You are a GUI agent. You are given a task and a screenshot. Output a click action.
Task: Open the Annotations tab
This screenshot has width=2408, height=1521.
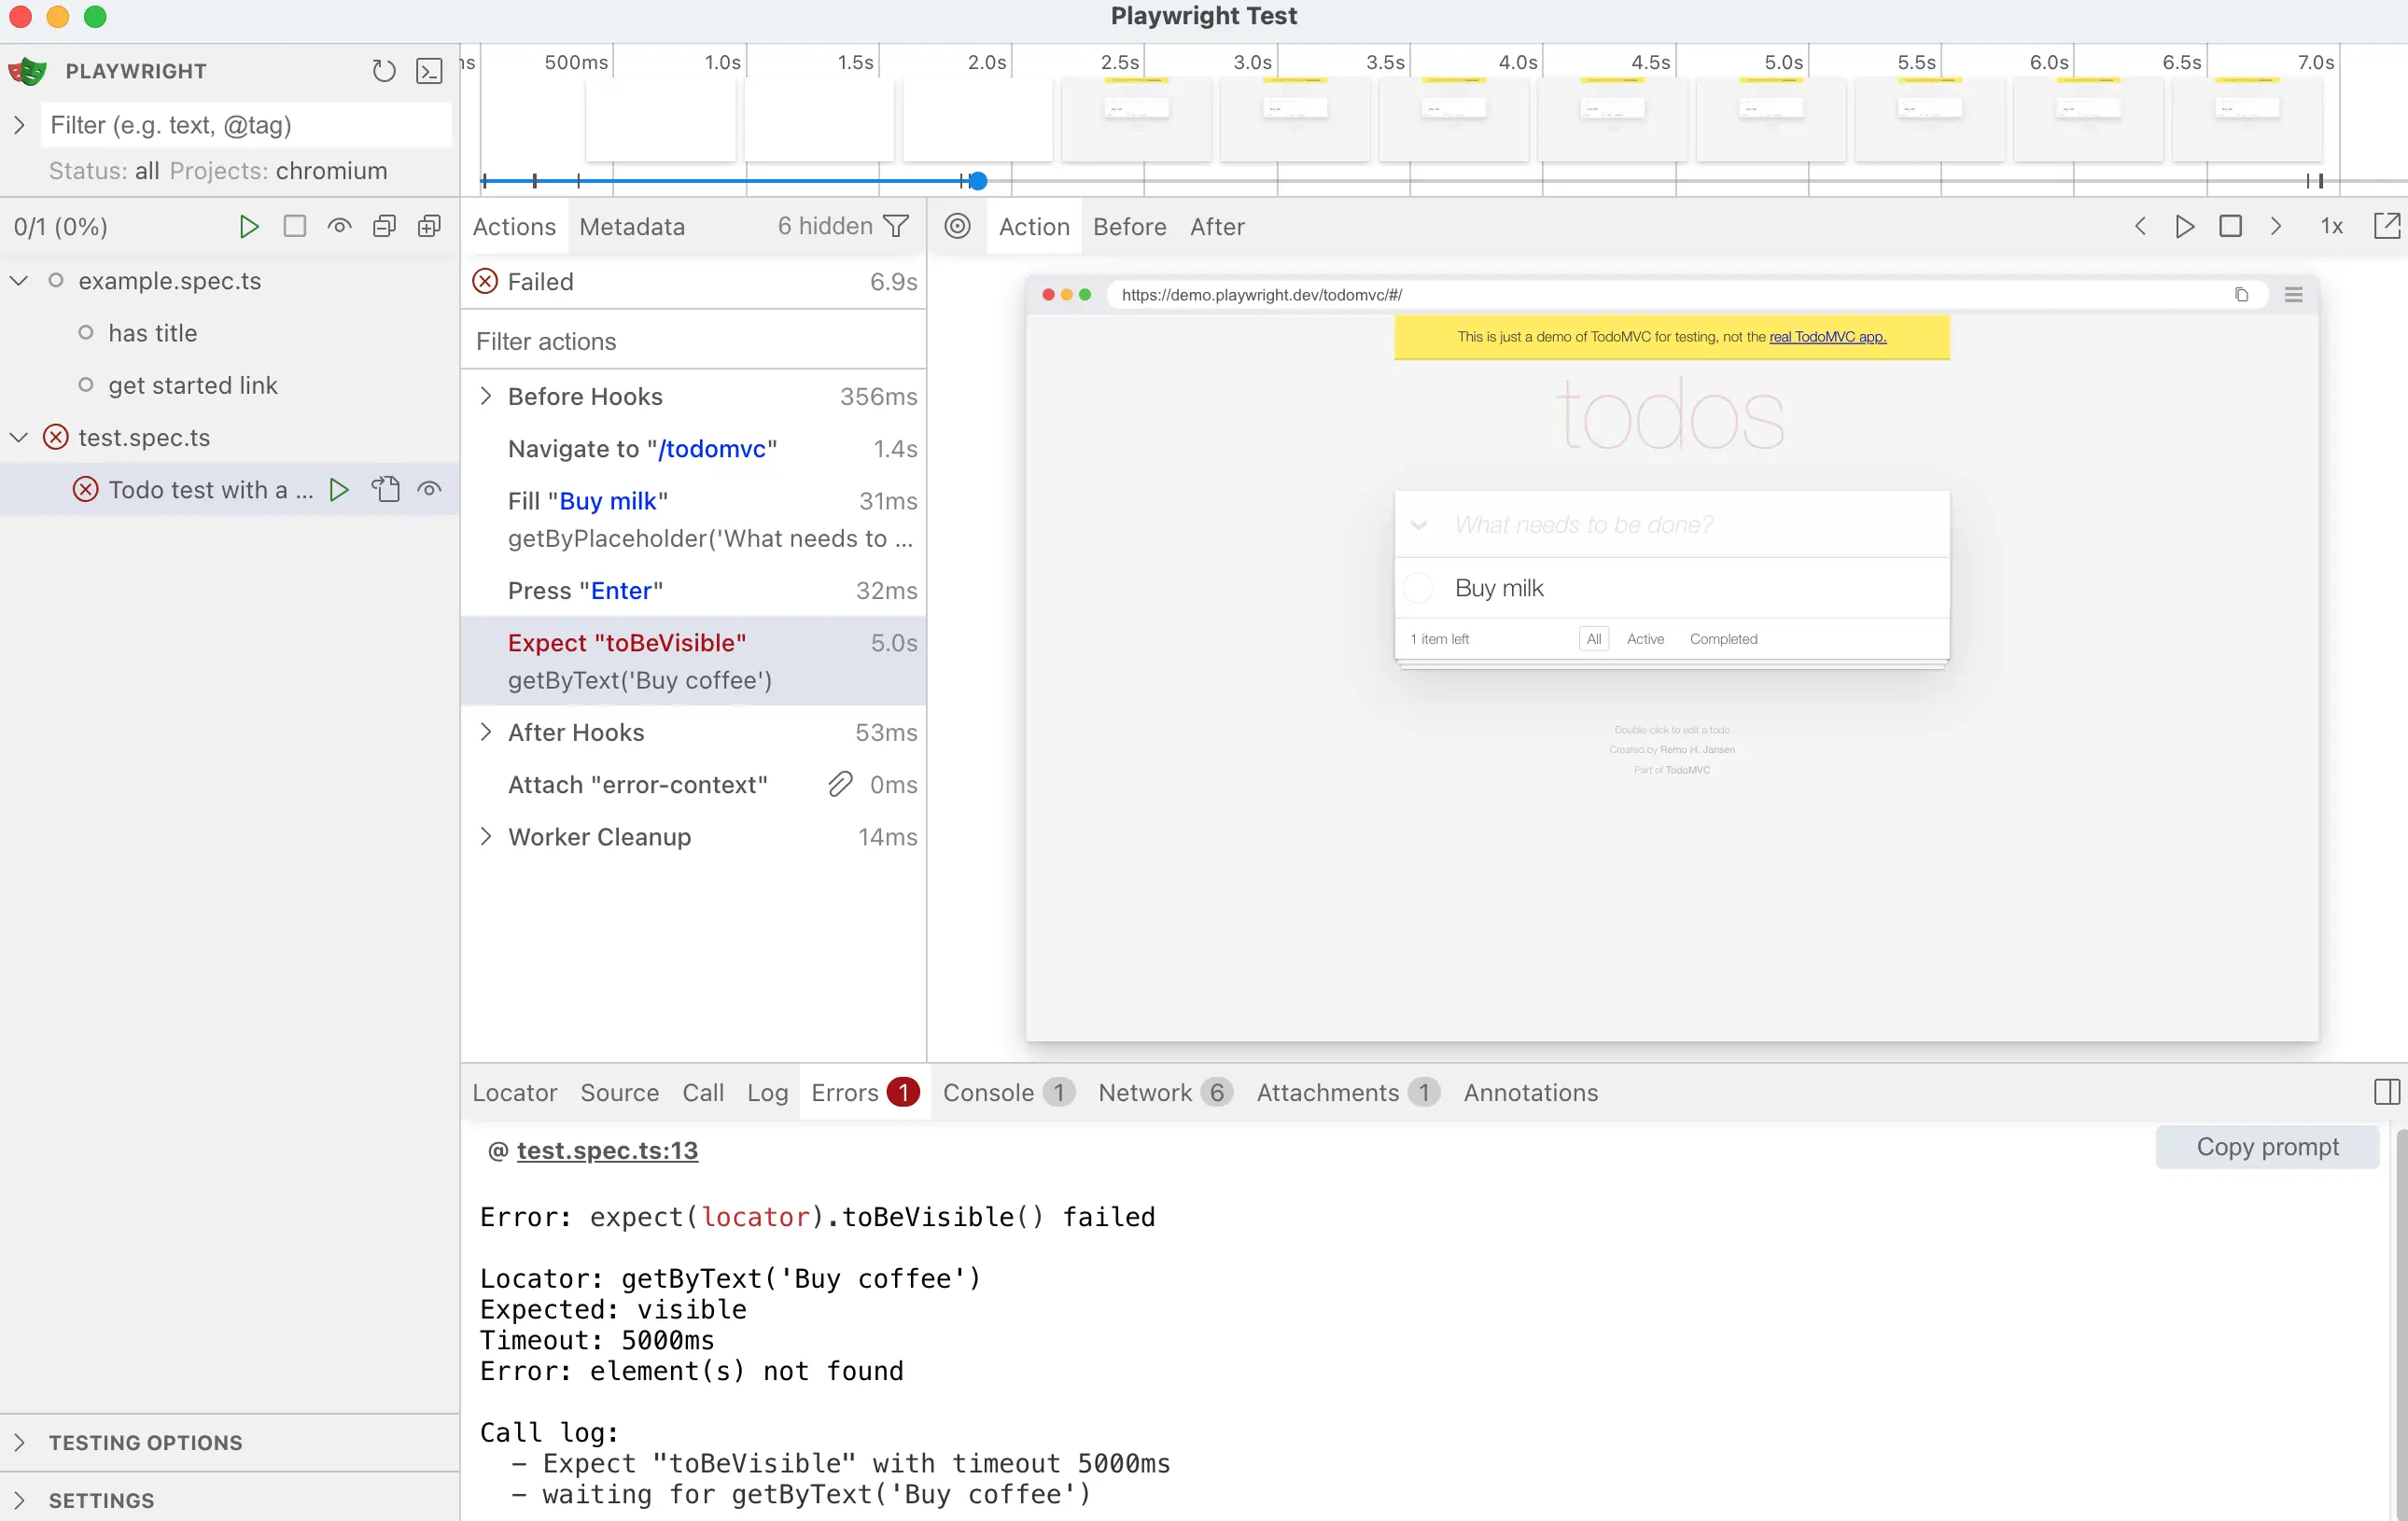coord(1530,1092)
